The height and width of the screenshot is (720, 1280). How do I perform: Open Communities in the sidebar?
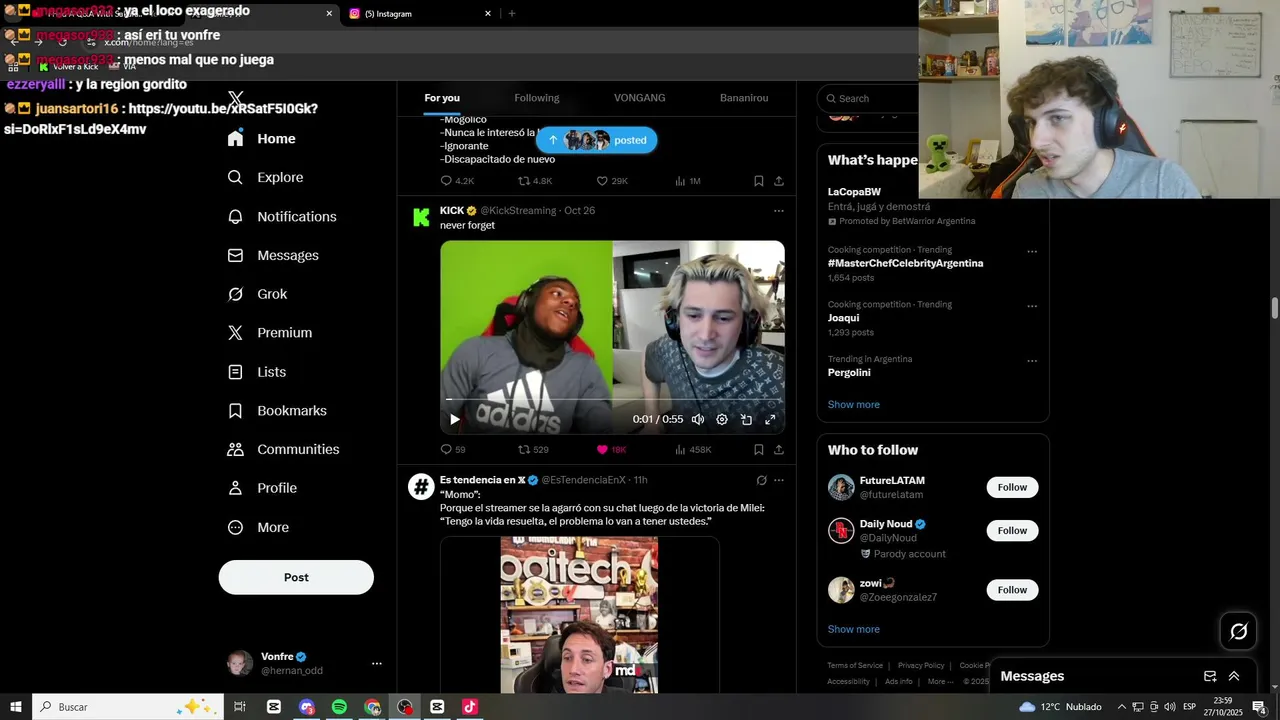(x=283, y=450)
